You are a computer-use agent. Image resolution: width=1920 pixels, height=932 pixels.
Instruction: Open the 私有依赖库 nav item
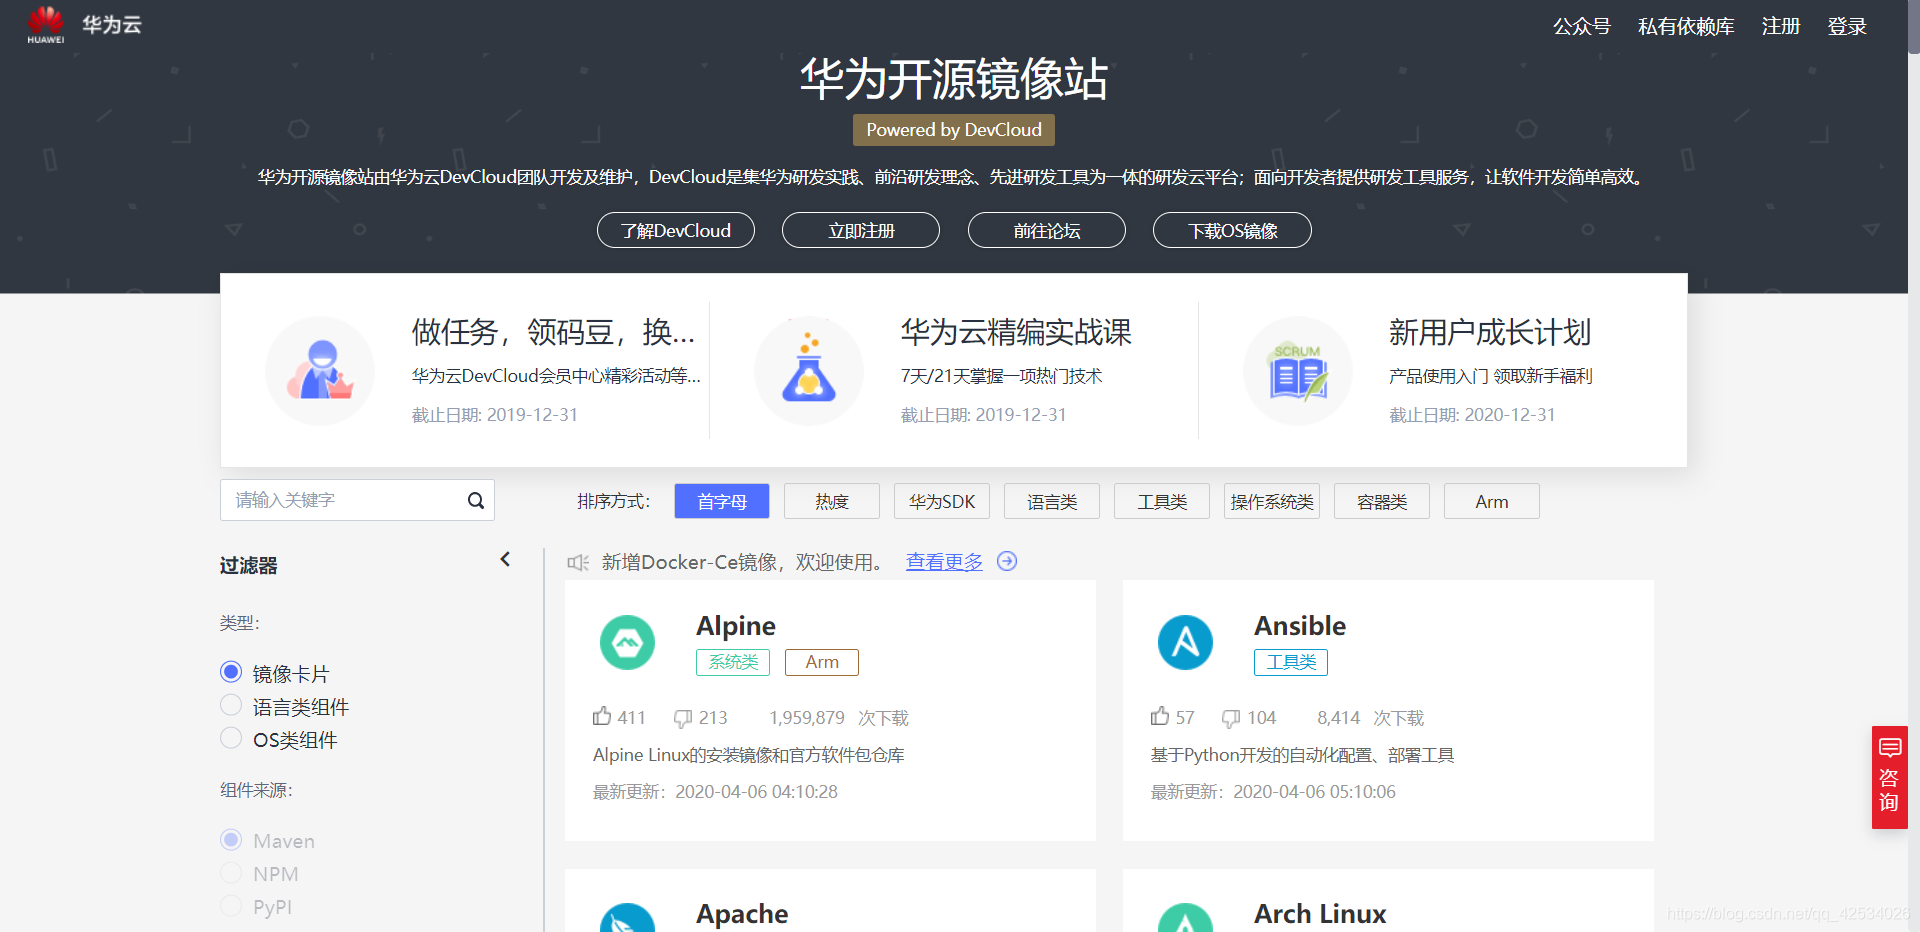[1686, 27]
